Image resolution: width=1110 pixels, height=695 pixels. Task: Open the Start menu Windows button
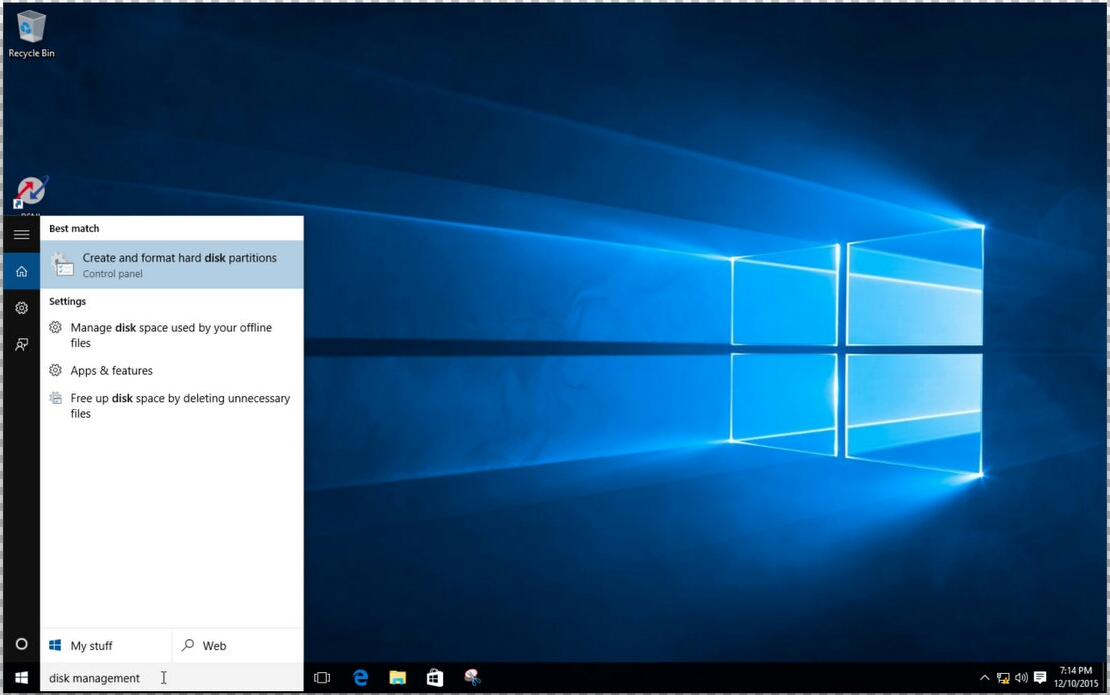22,678
